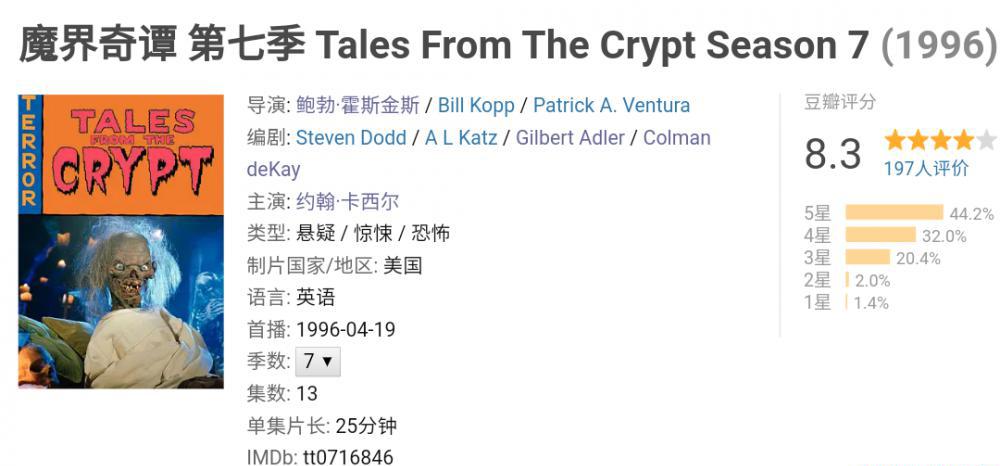Click the star rating icons

[x=940, y=140]
